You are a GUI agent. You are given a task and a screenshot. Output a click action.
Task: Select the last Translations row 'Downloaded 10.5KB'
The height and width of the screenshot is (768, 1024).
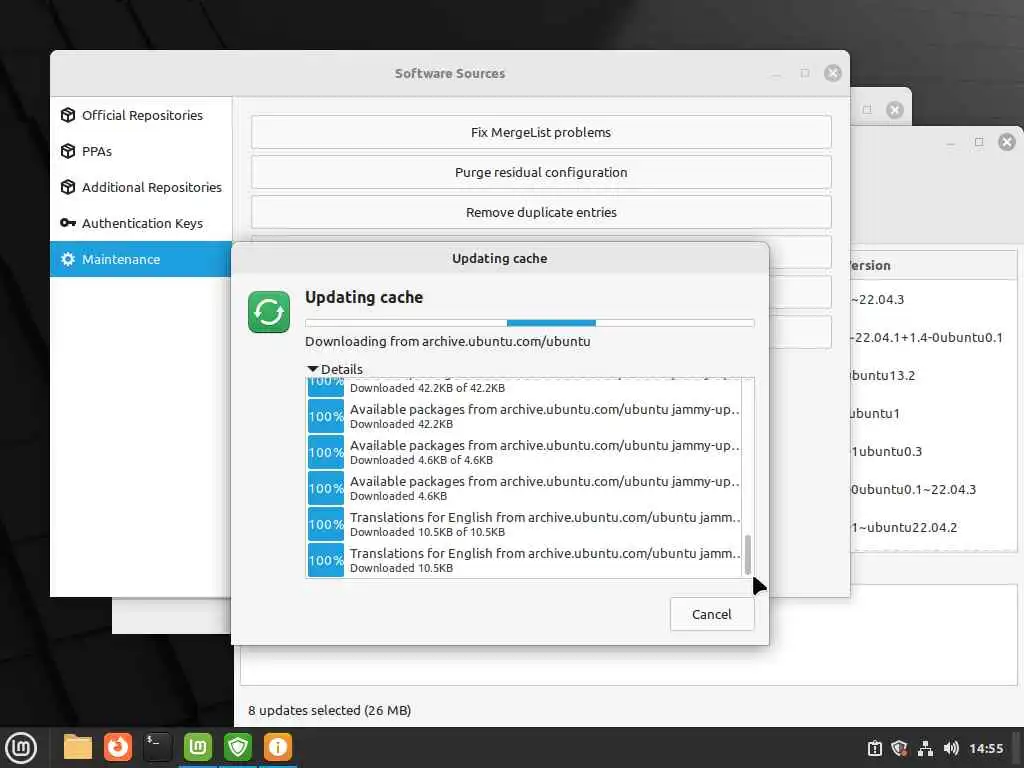tap(524, 560)
